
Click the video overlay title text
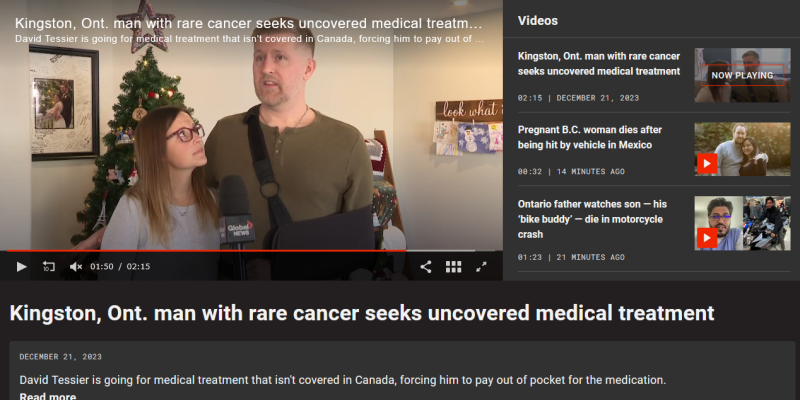click(248, 23)
